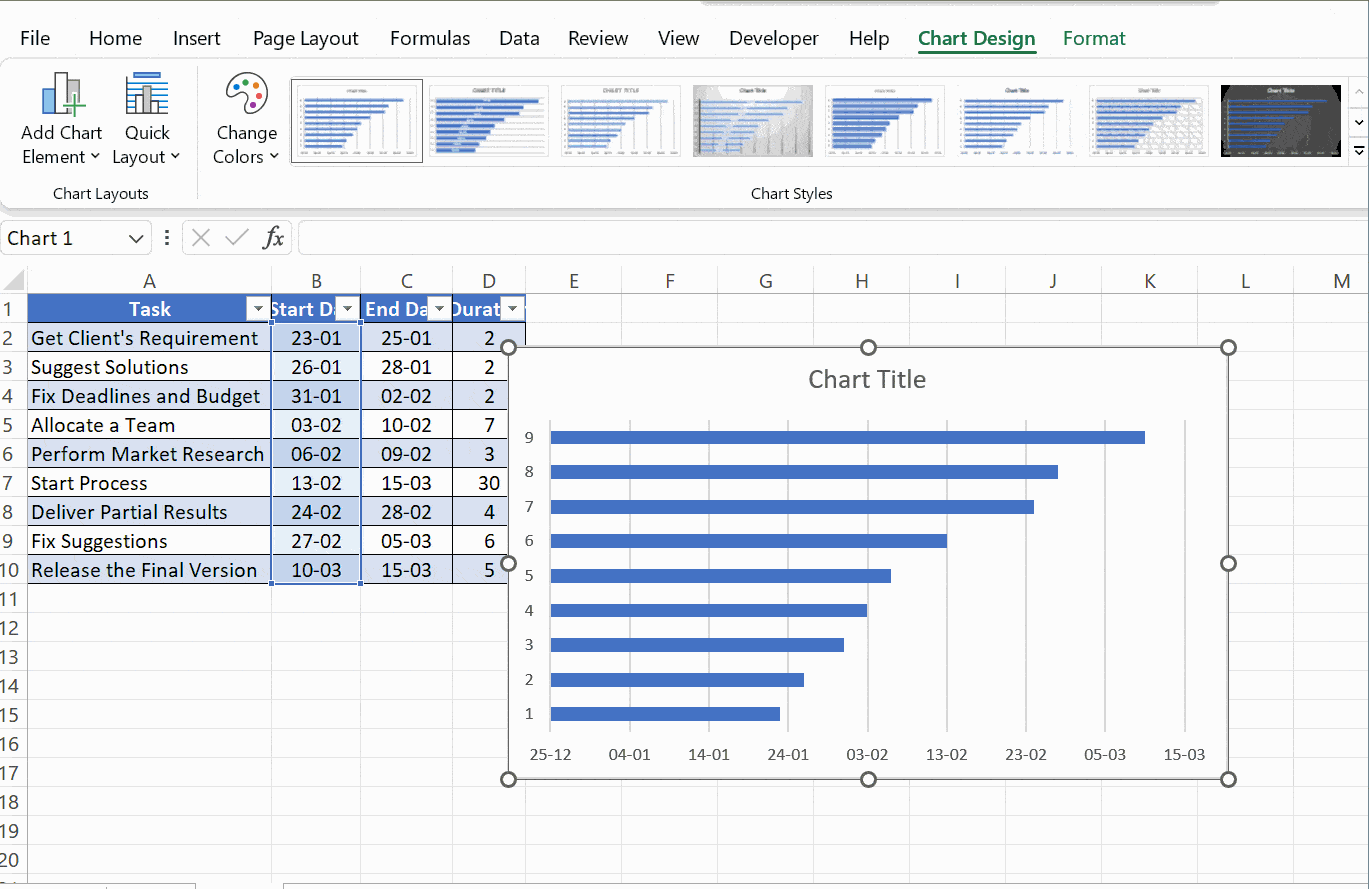The height and width of the screenshot is (889, 1369).
Task: Click the chart axis label 03-02
Action: point(867,754)
